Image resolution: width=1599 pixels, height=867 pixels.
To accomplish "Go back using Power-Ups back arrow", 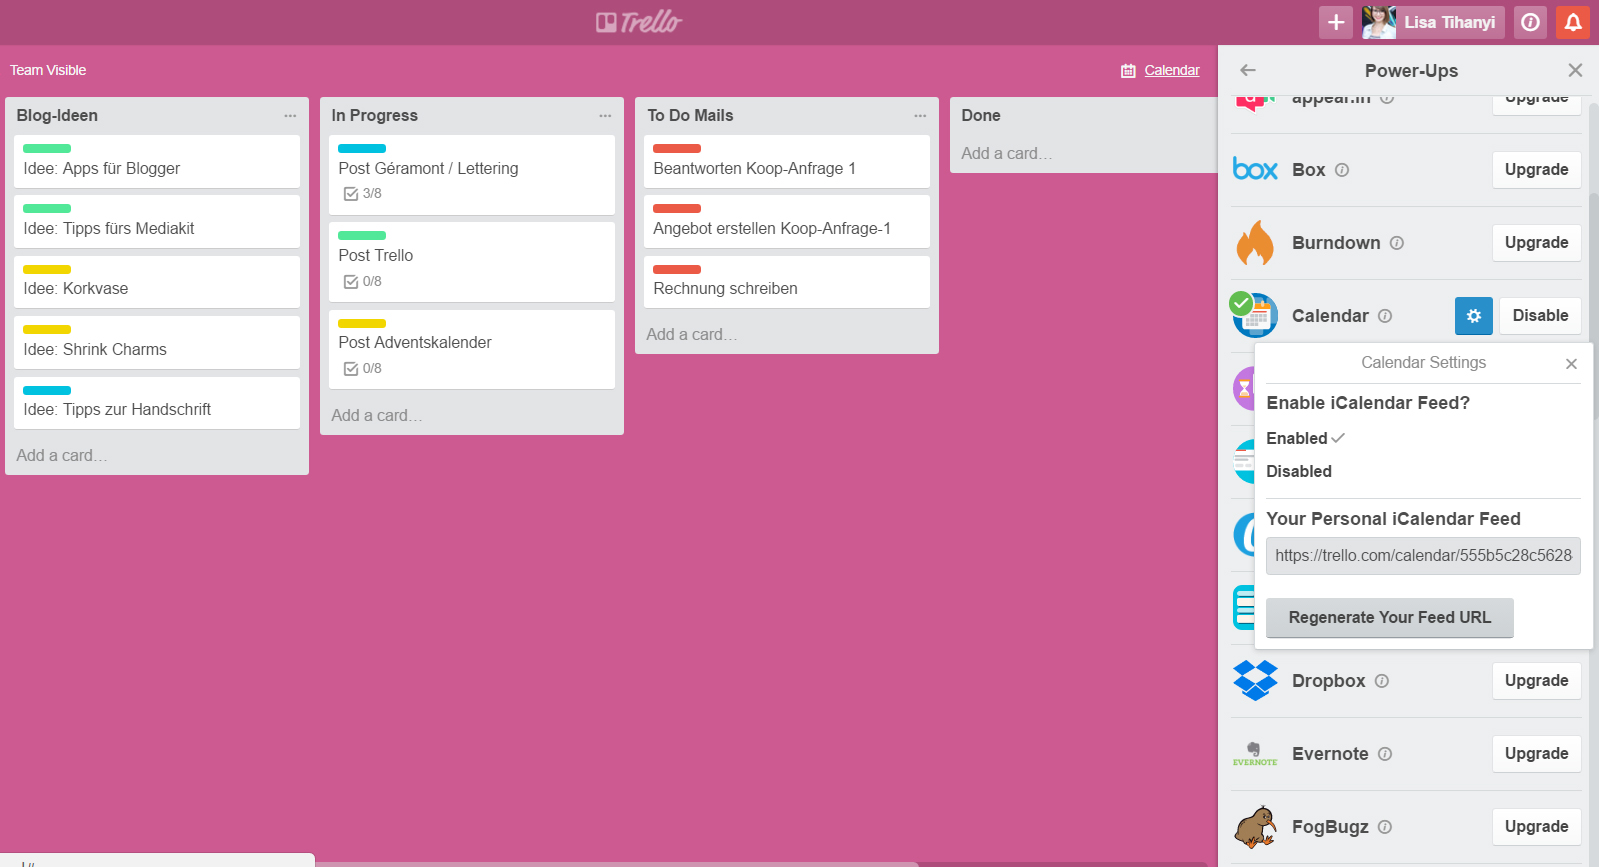I will coord(1247,70).
